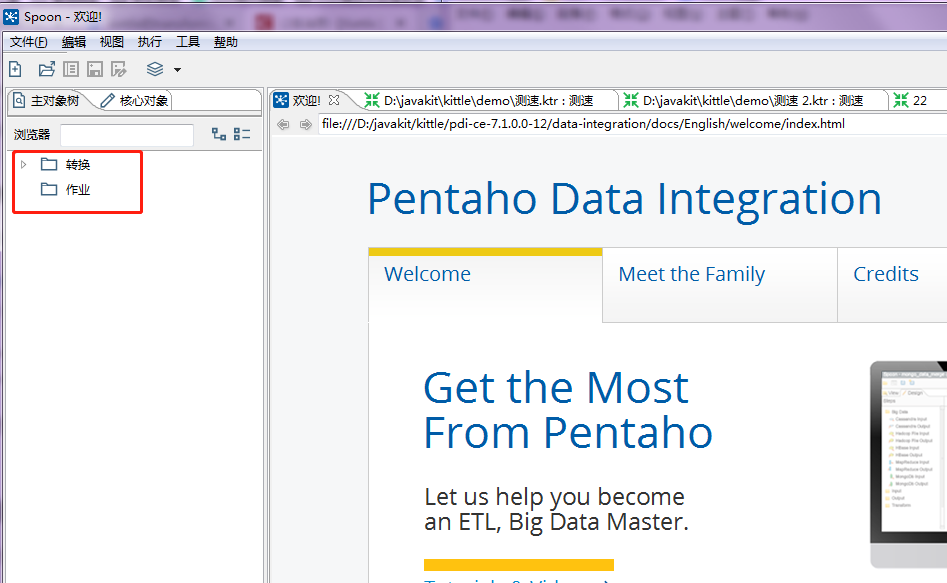Go forward in welcome browser

[306, 124]
